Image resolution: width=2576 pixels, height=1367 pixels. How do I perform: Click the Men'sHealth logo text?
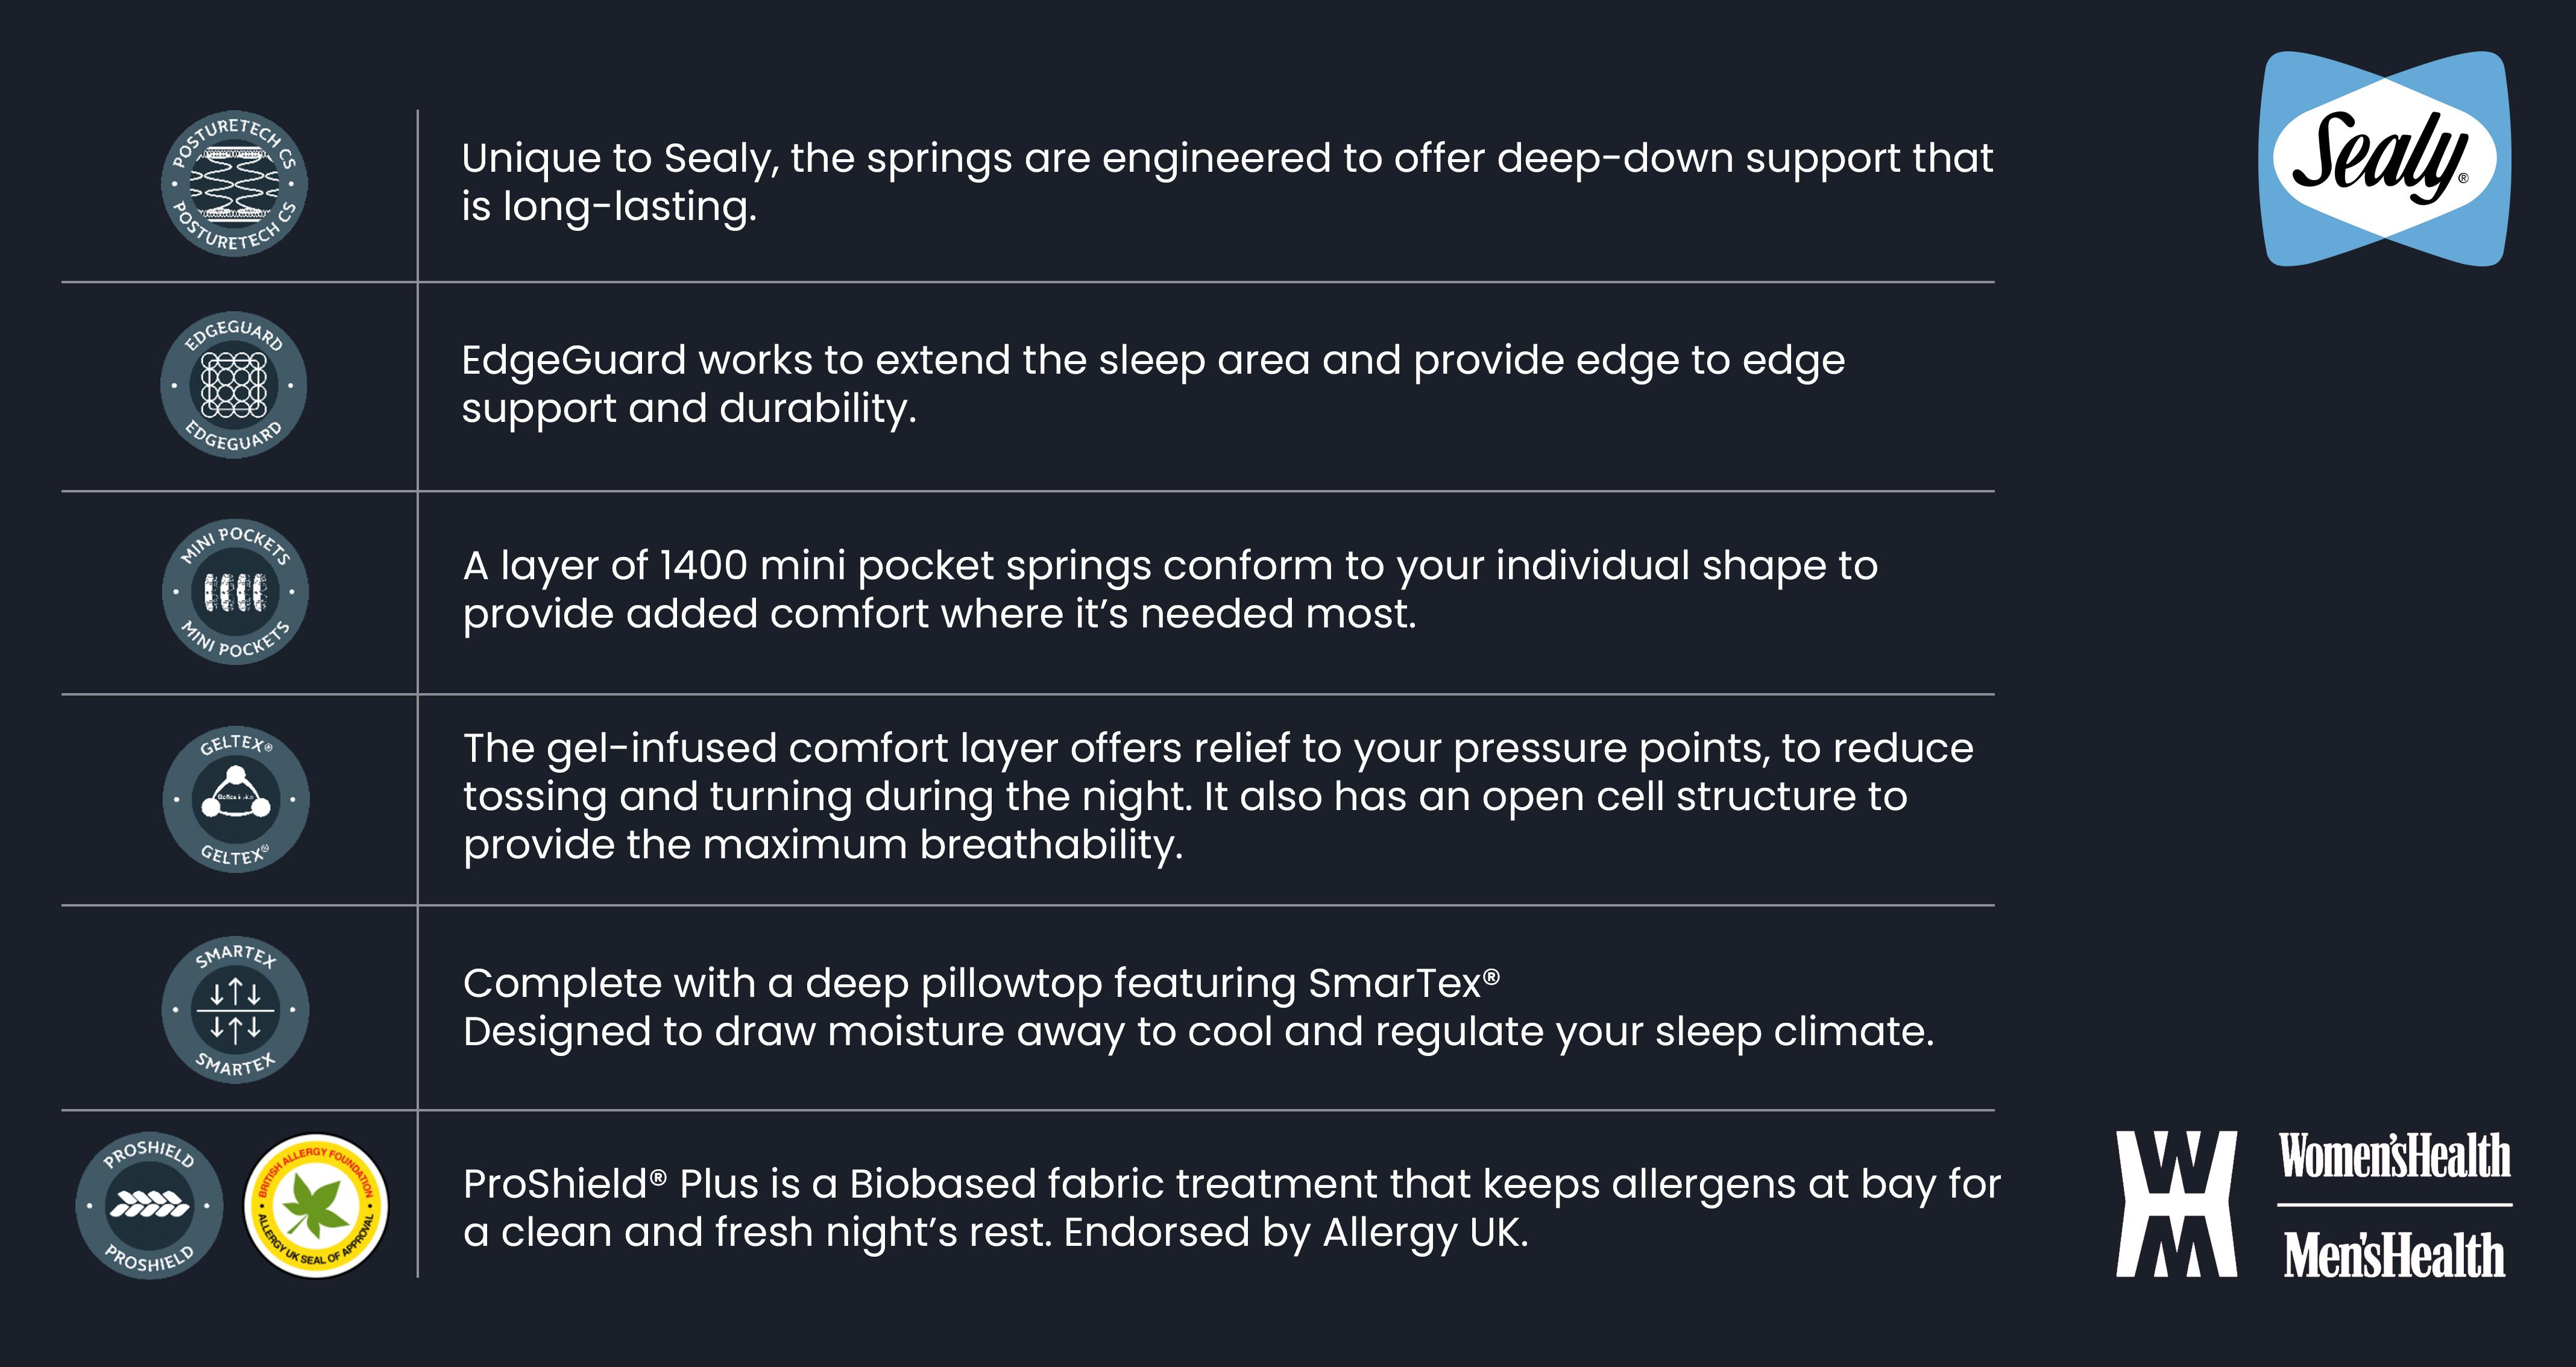click(2395, 1254)
